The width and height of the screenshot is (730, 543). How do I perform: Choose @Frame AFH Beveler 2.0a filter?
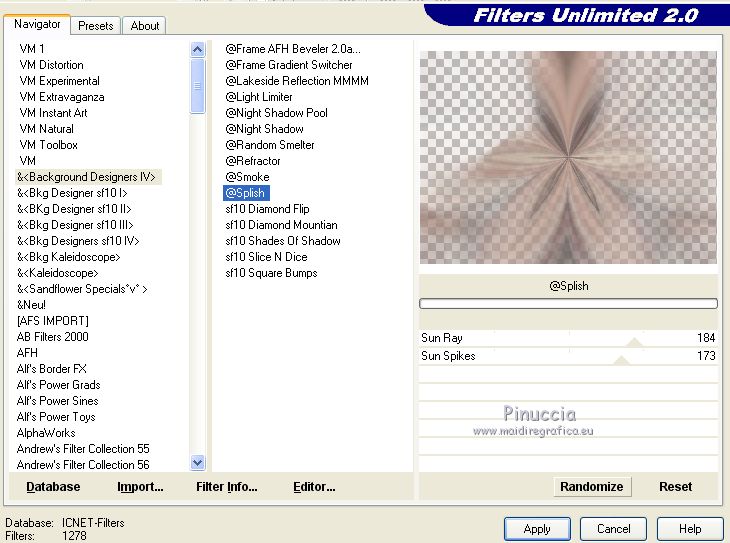tap(293, 49)
